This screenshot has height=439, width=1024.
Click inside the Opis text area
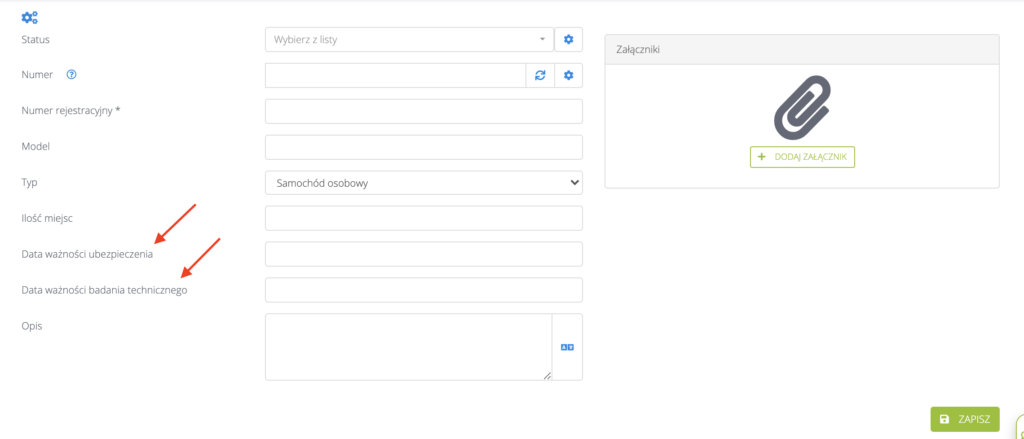(408, 346)
